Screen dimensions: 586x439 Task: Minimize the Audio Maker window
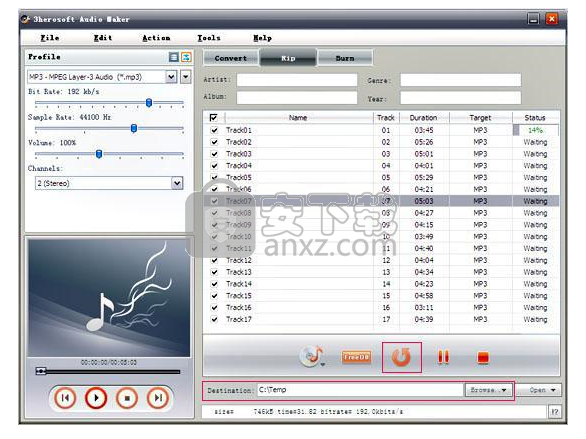click(x=533, y=19)
